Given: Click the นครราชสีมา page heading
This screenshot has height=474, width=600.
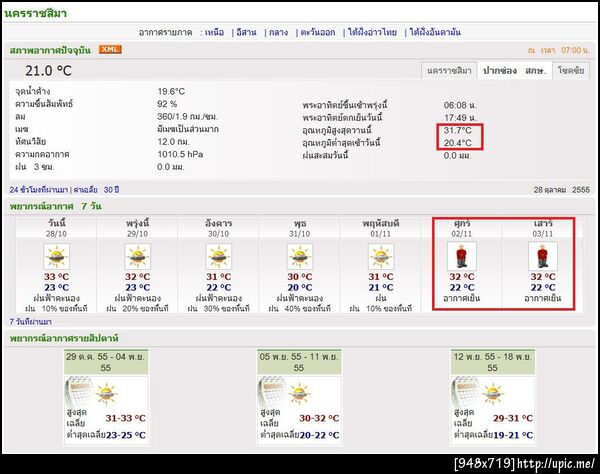Looking at the screenshot, I should 35,13.
